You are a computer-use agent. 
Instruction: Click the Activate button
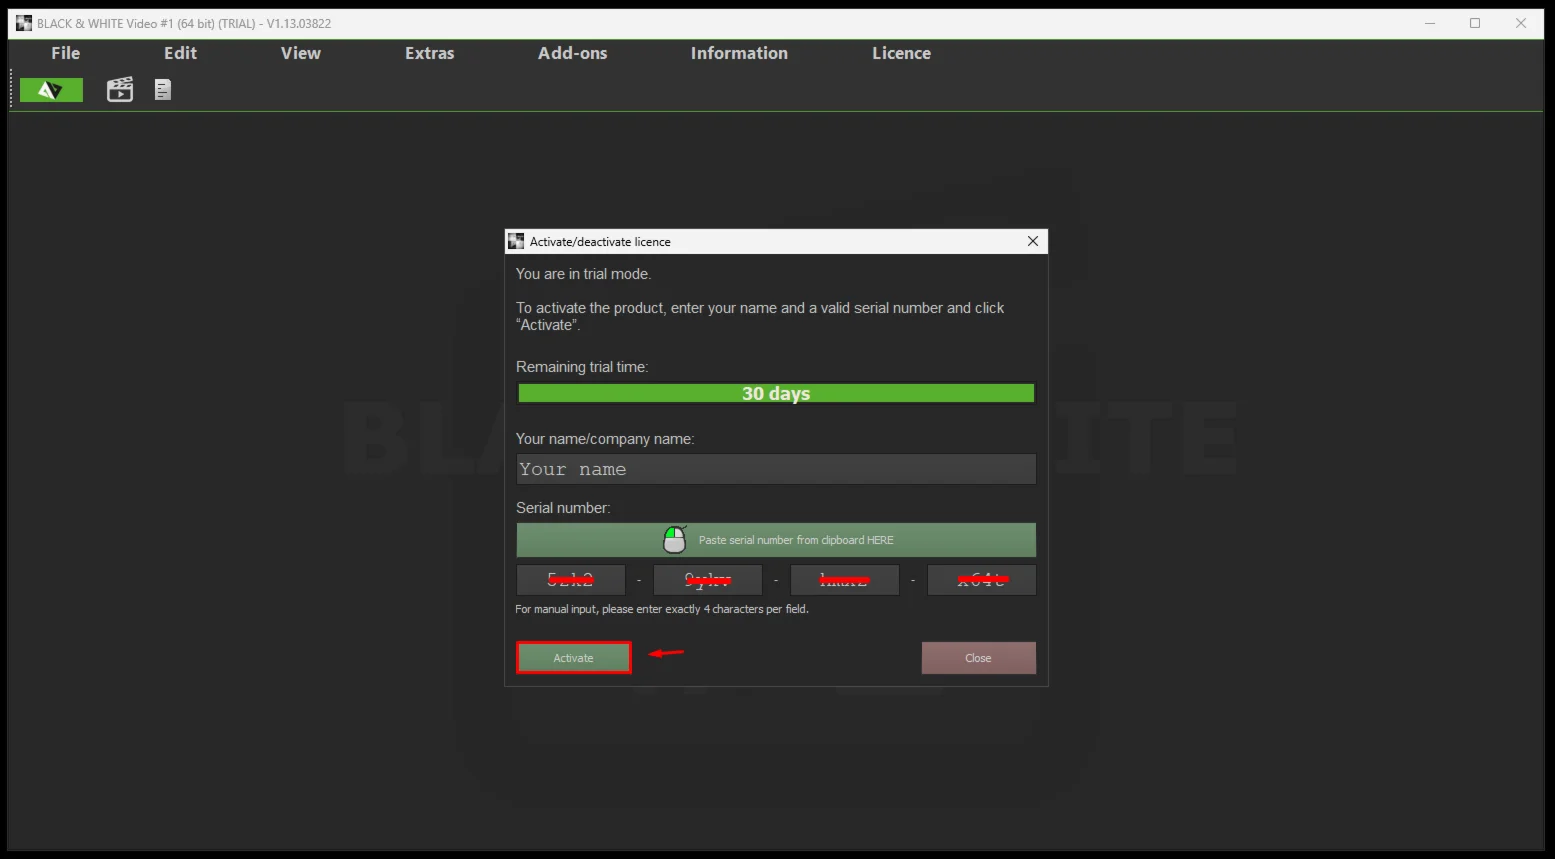(x=574, y=658)
